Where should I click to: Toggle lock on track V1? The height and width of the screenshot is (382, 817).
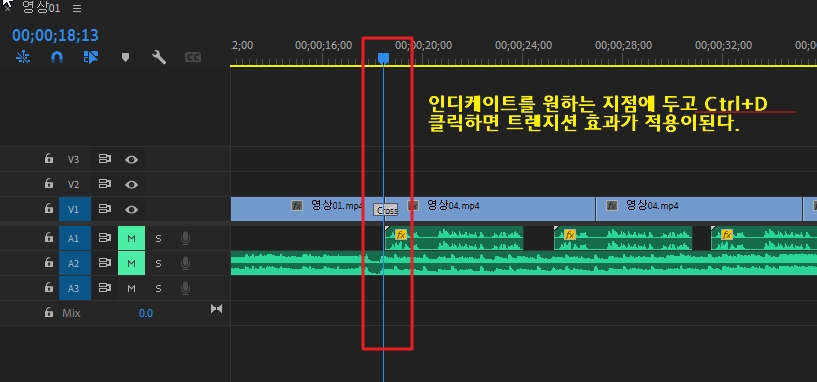pos(48,209)
